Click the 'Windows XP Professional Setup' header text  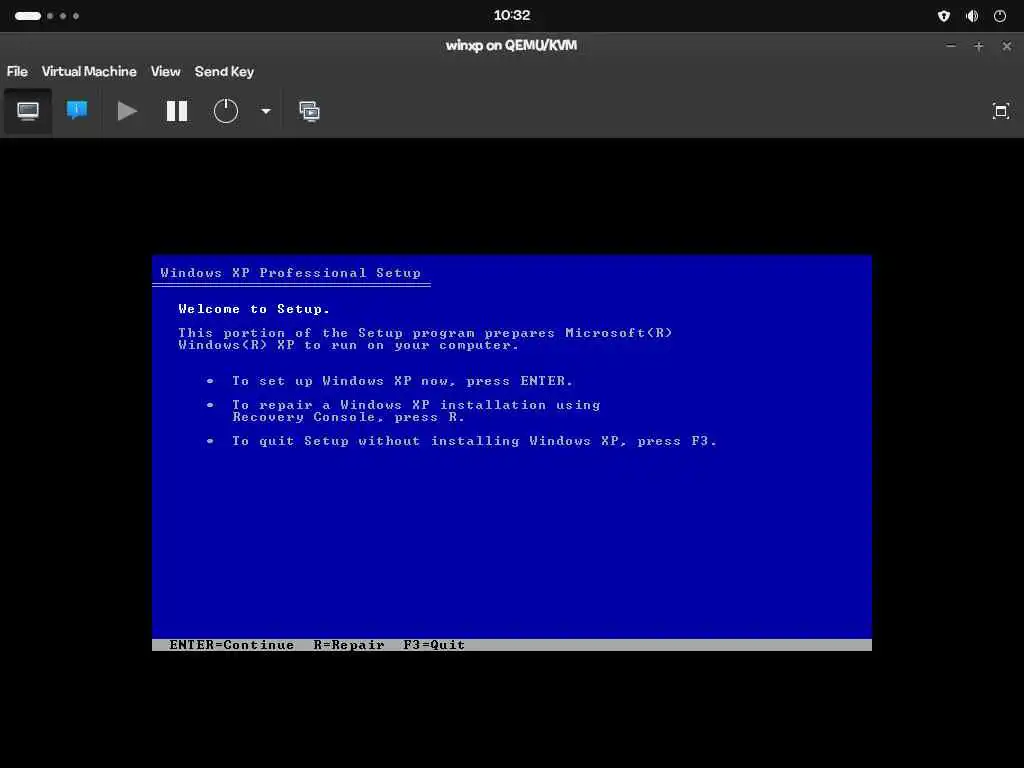(291, 273)
